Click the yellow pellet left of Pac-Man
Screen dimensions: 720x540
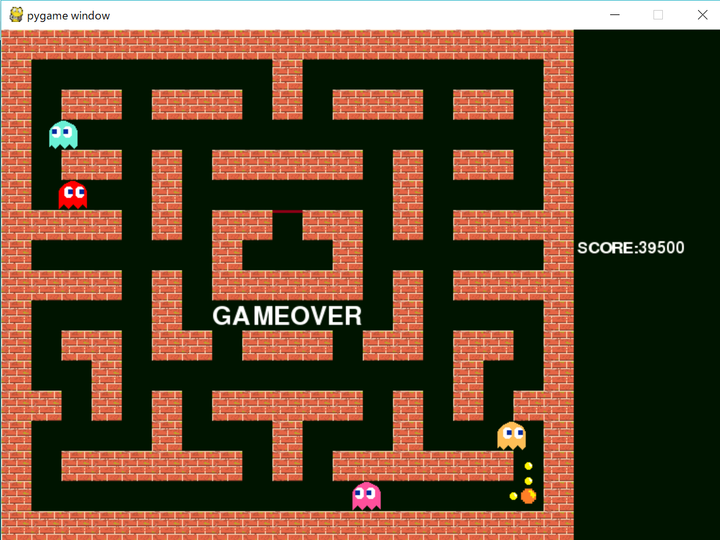pos(513,496)
